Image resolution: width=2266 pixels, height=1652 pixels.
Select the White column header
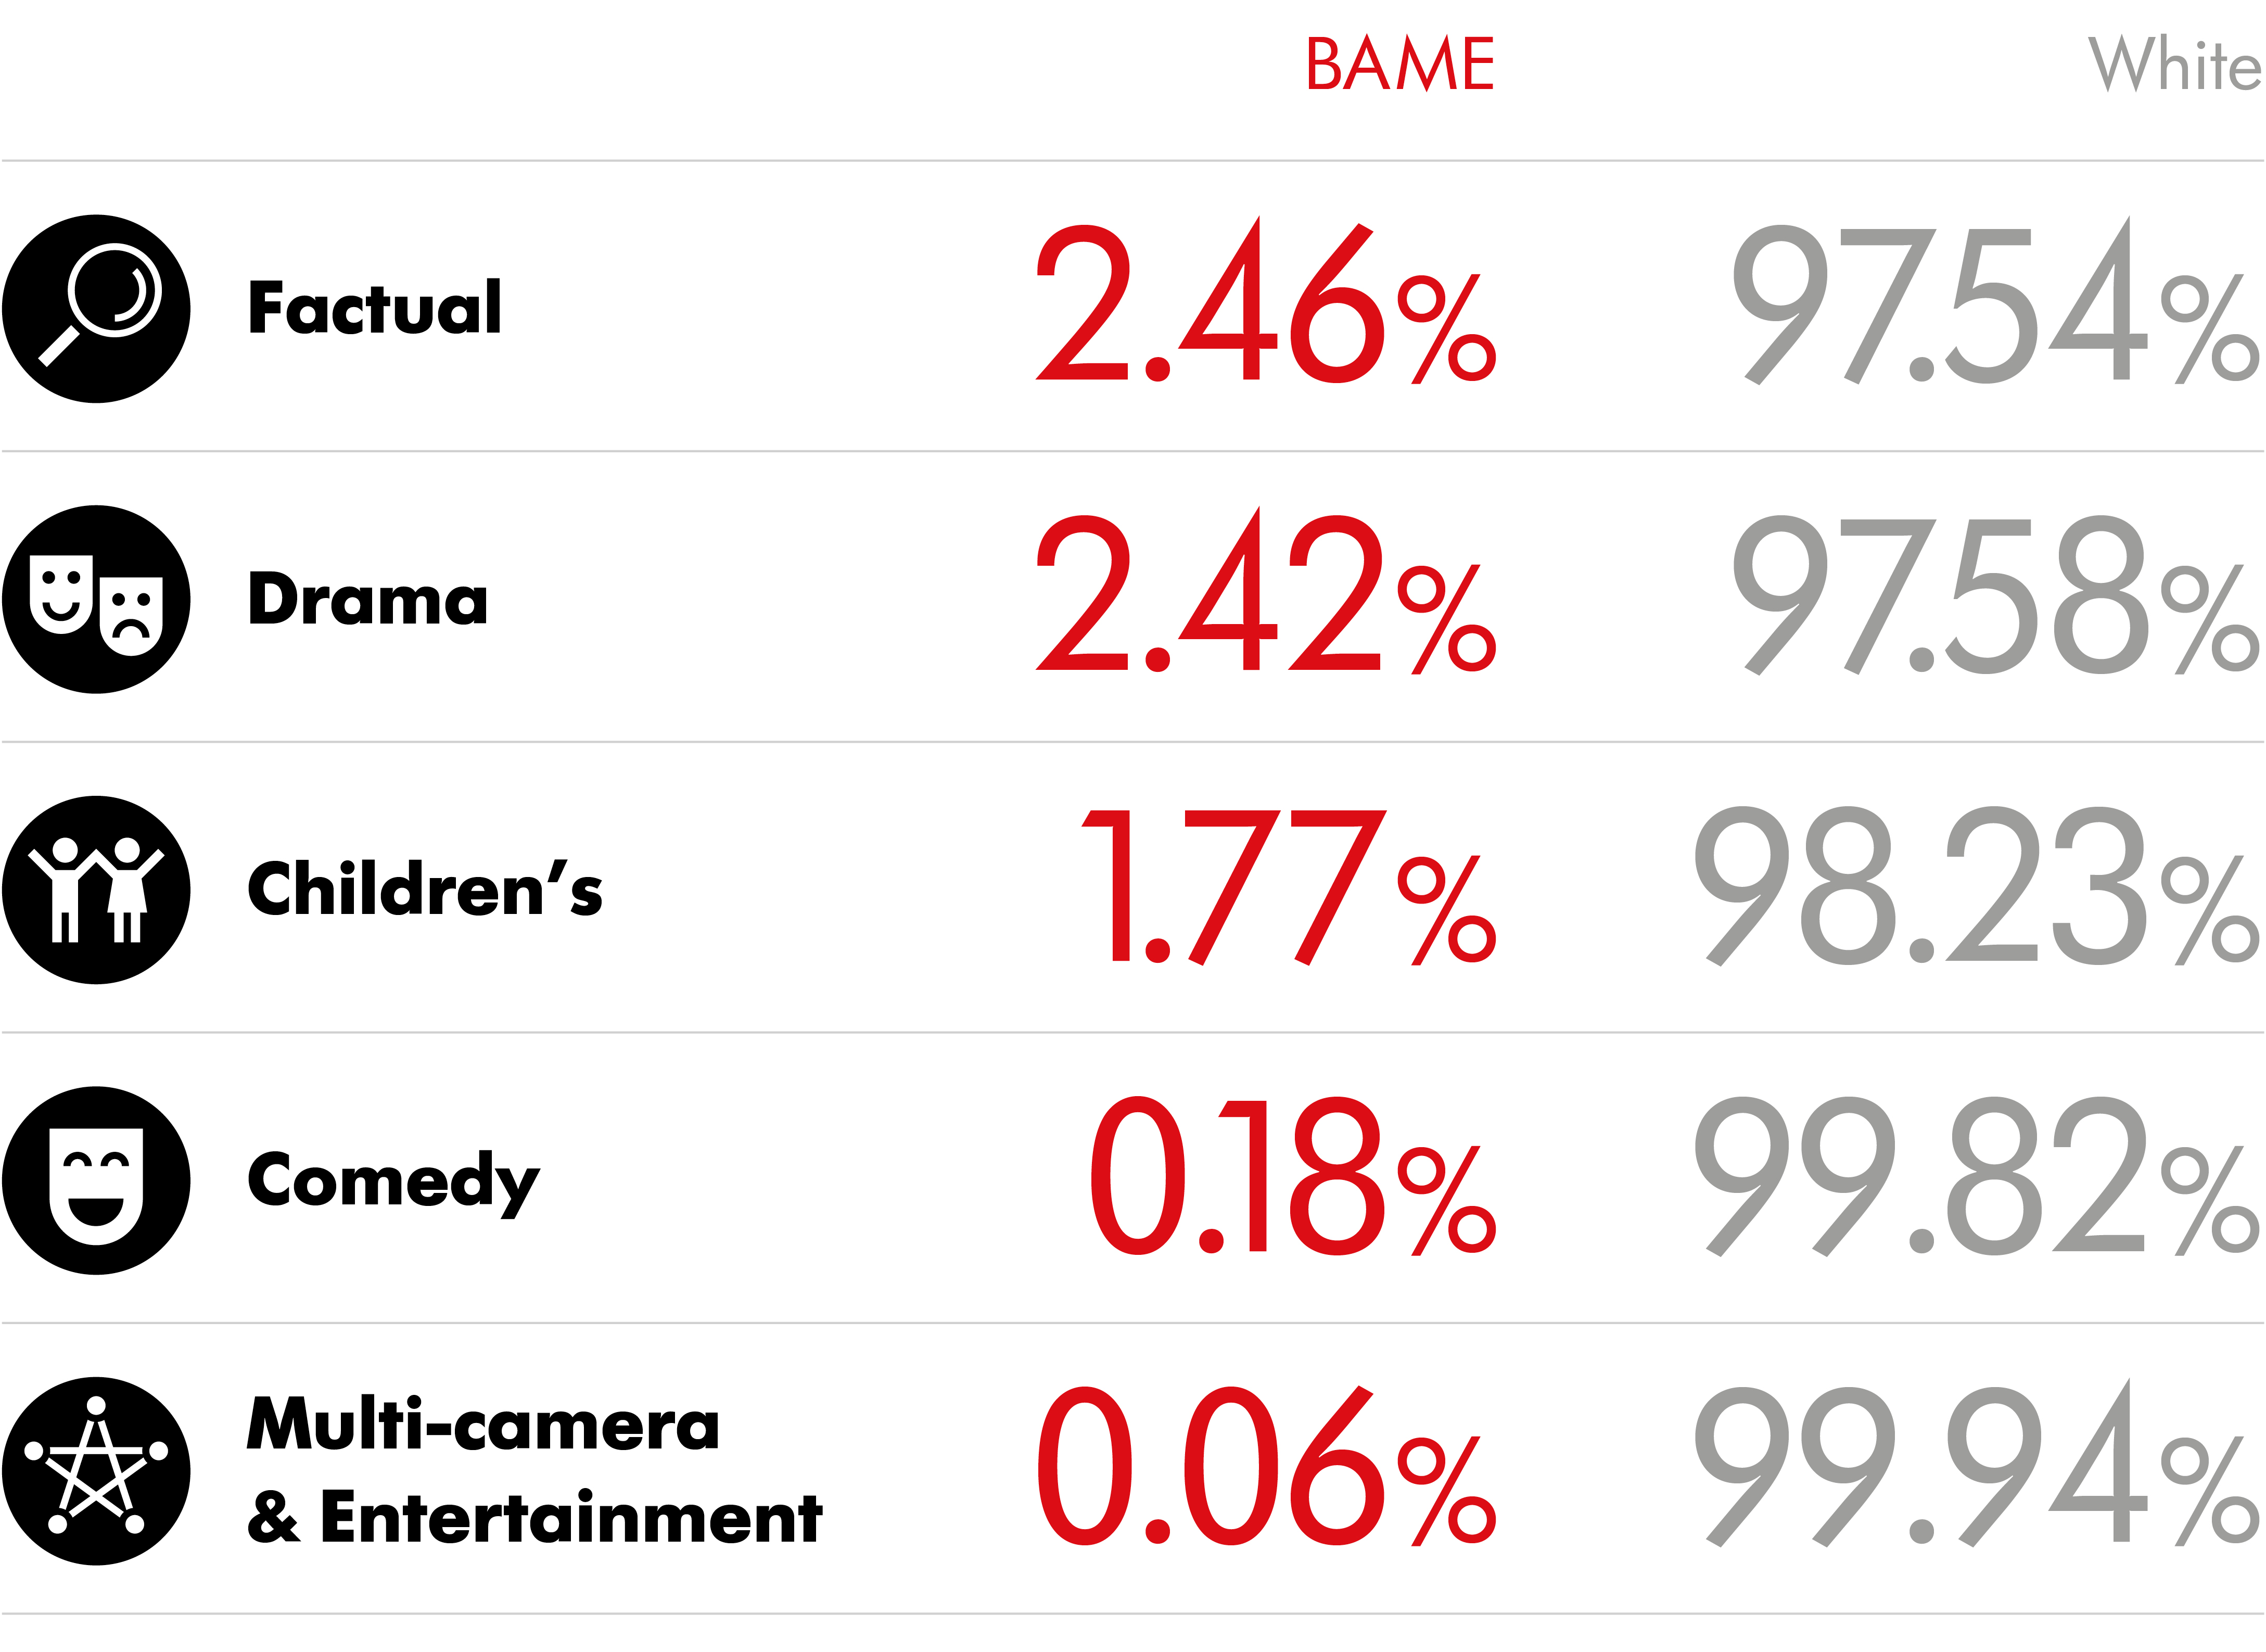pos(2174,65)
